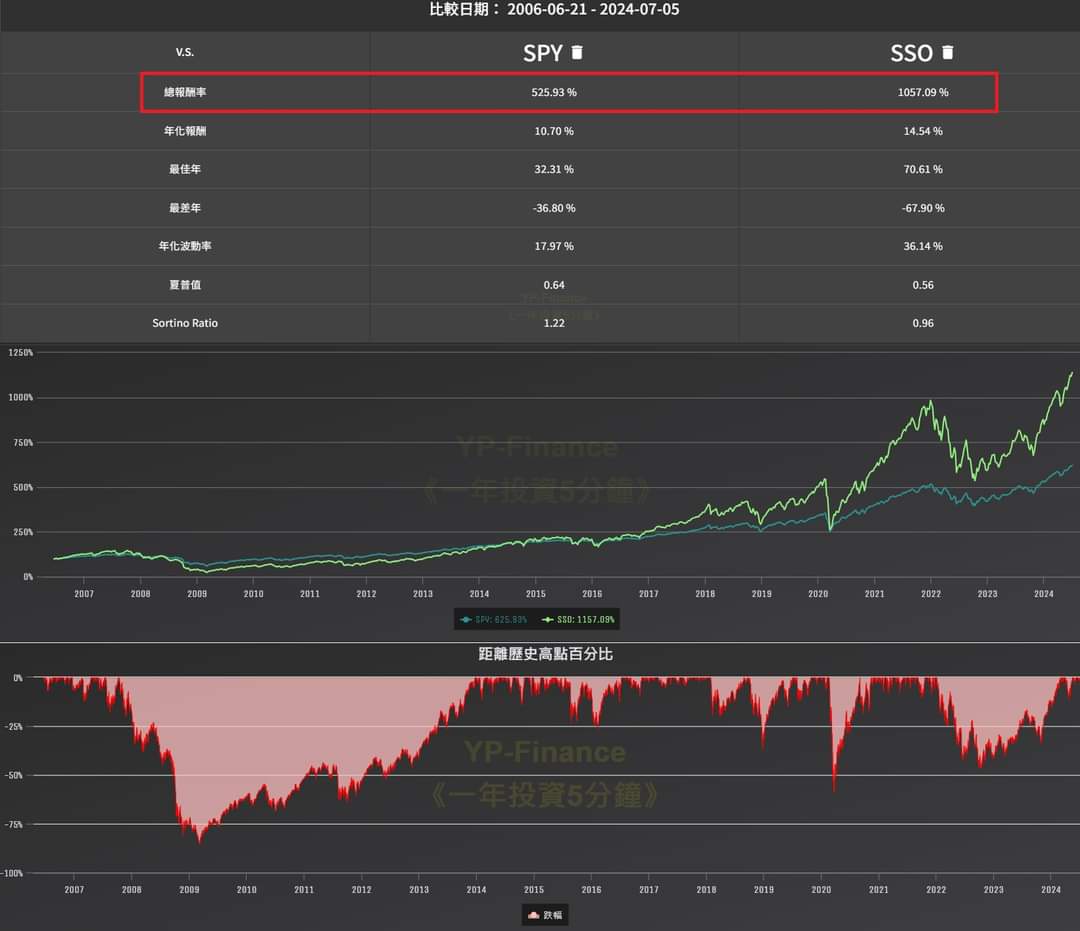
Task: Click the 總報酬率 row label
Action: tap(185, 92)
